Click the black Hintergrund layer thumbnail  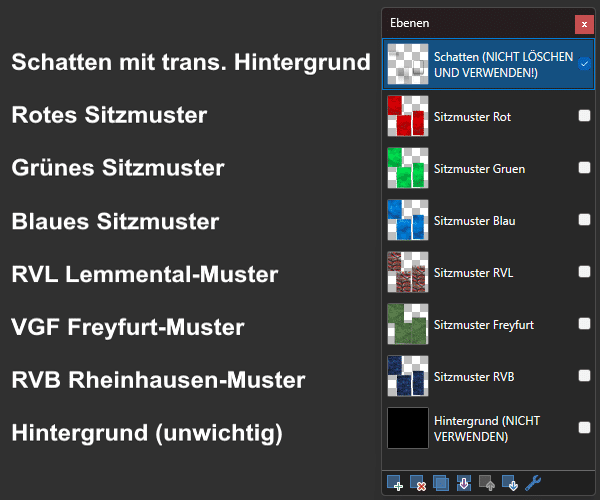coord(408,428)
